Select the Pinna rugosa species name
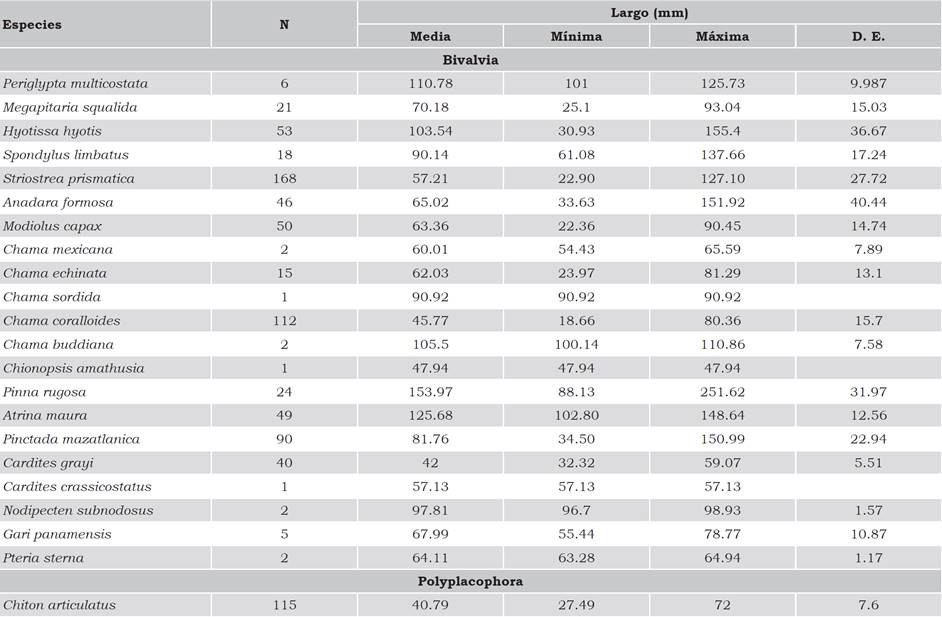This screenshot has height=617, width=942. (44, 391)
